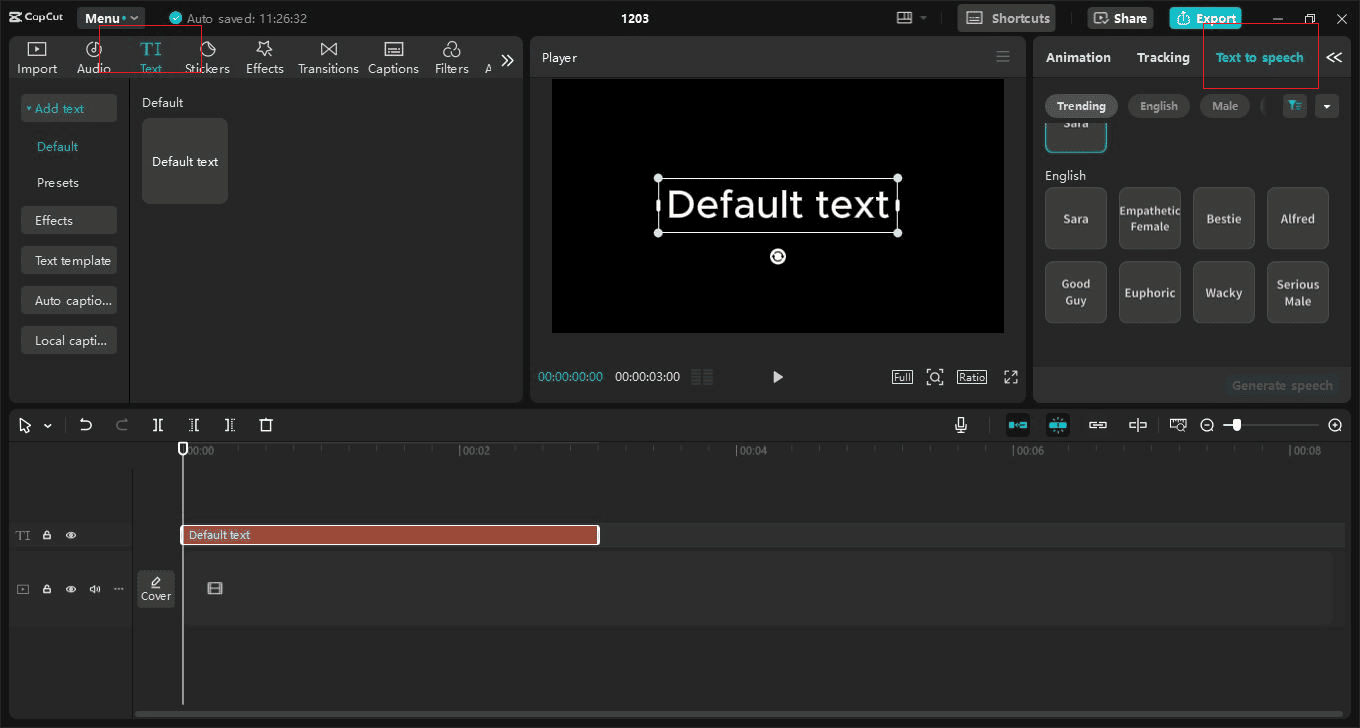Click the timeline zoom out minus icon
The width and height of the screenshot is (1360, 728).
[x=1207, y=425]
